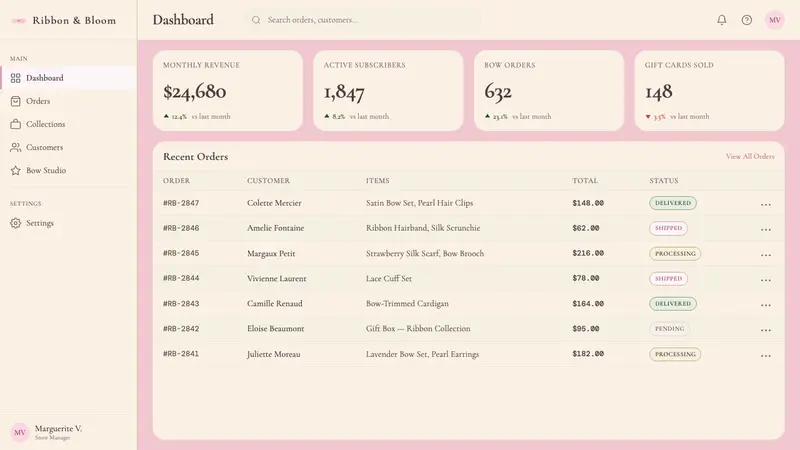Open the Settings menu item
Viewport: 800px width, 450px height.
tap(68, 223)
